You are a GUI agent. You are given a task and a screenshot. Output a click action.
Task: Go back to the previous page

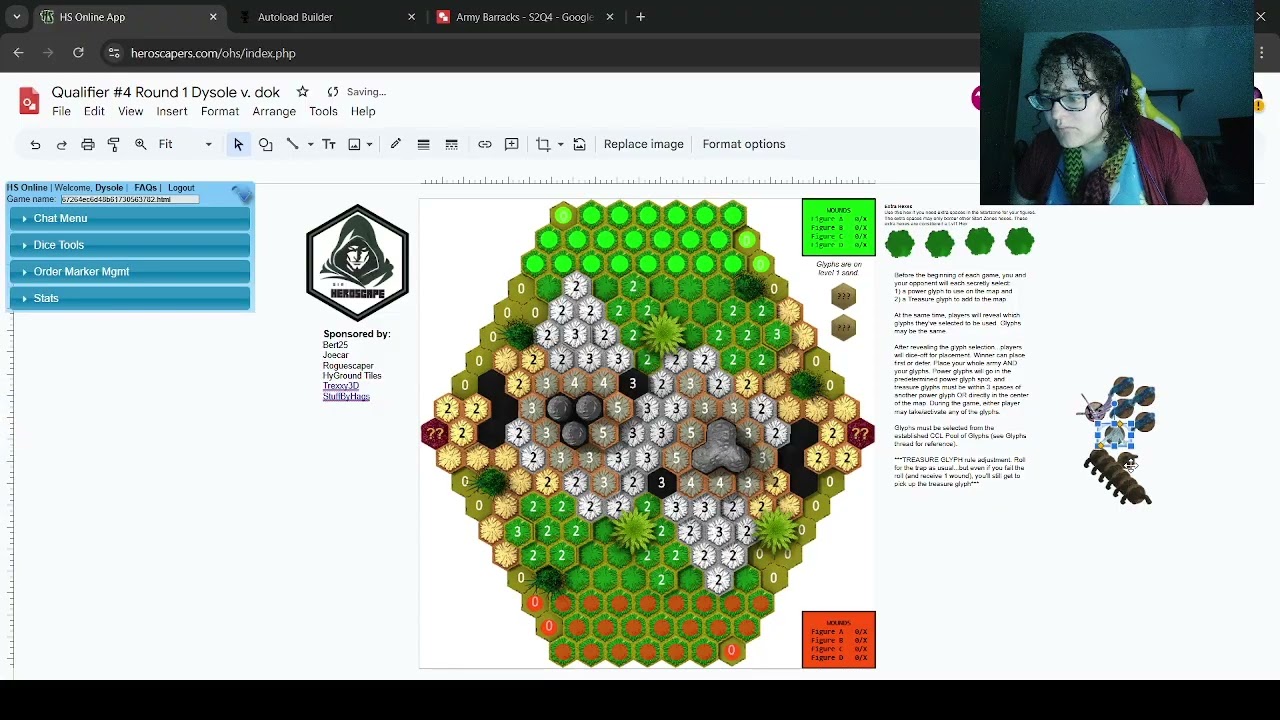(x=19, y=53)
